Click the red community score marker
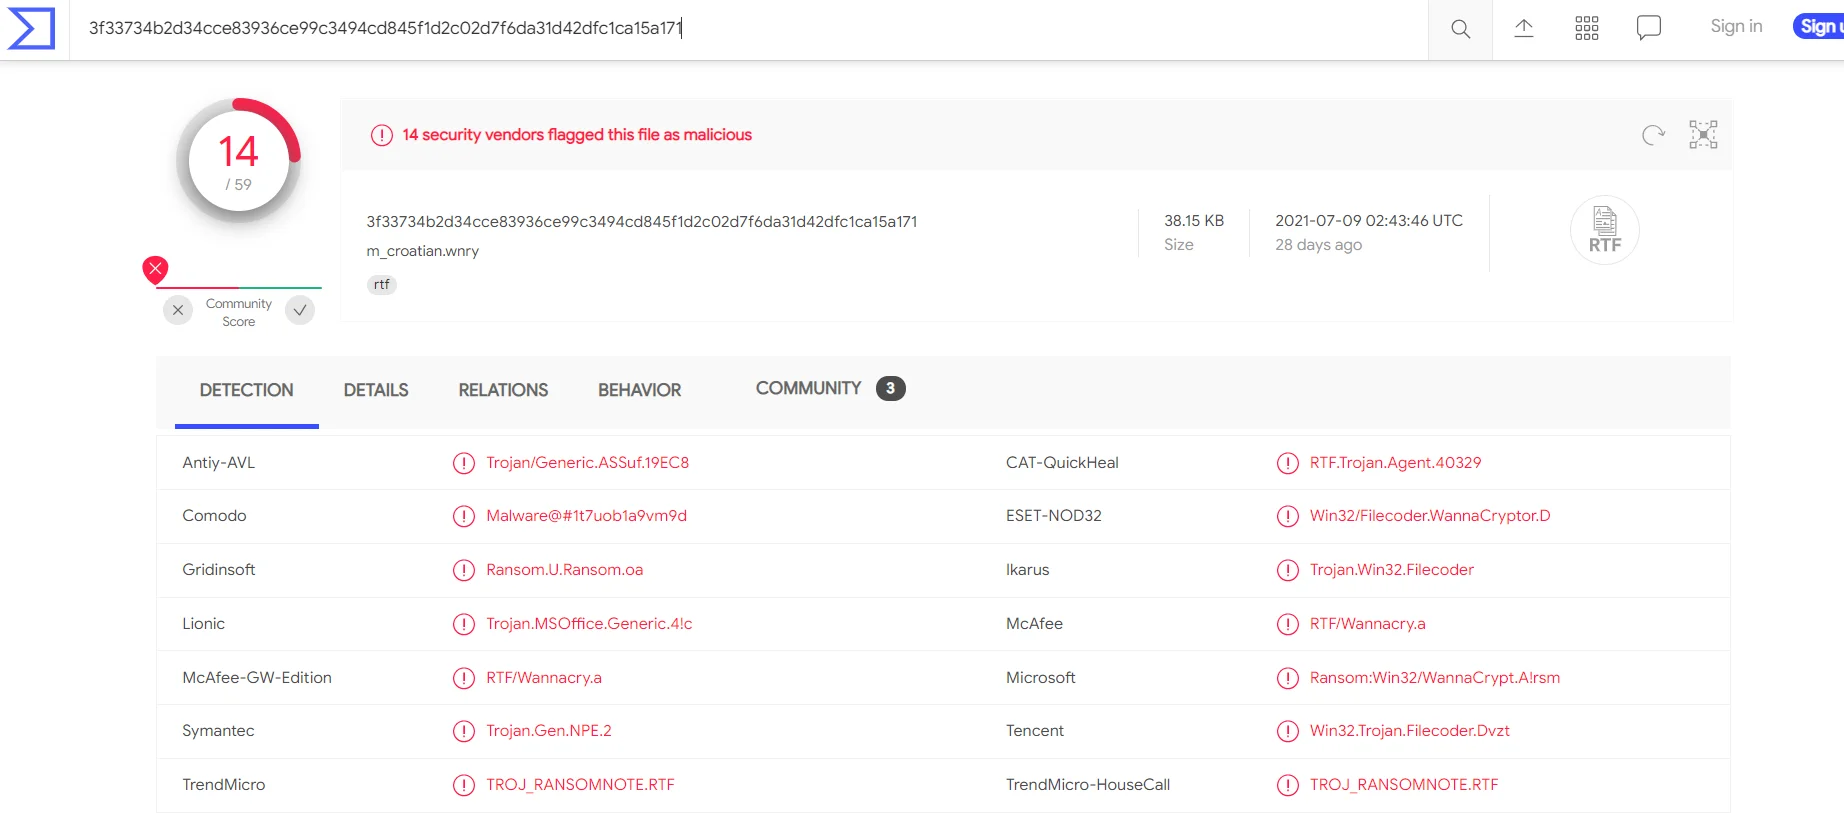1844x813 pixels. (x=155, y=269)
